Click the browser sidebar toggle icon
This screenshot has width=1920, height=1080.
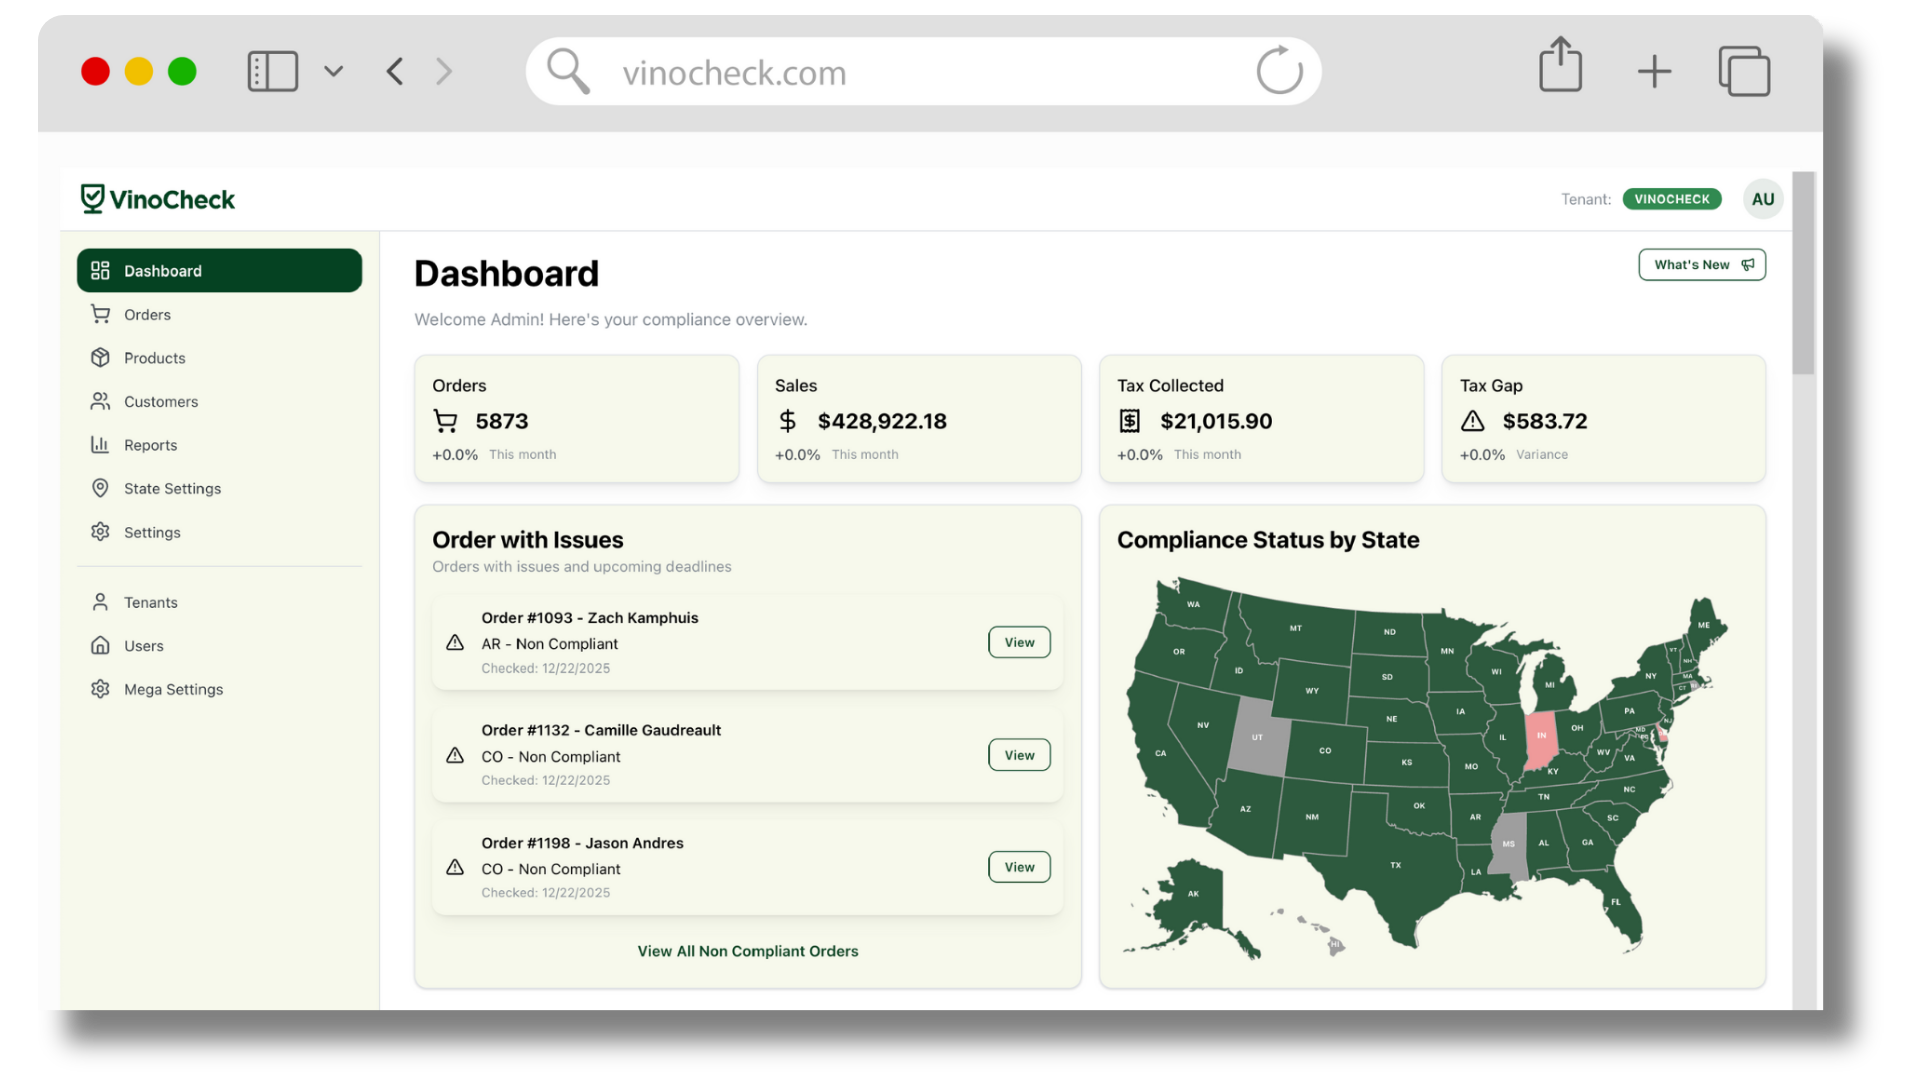[272, 72]
